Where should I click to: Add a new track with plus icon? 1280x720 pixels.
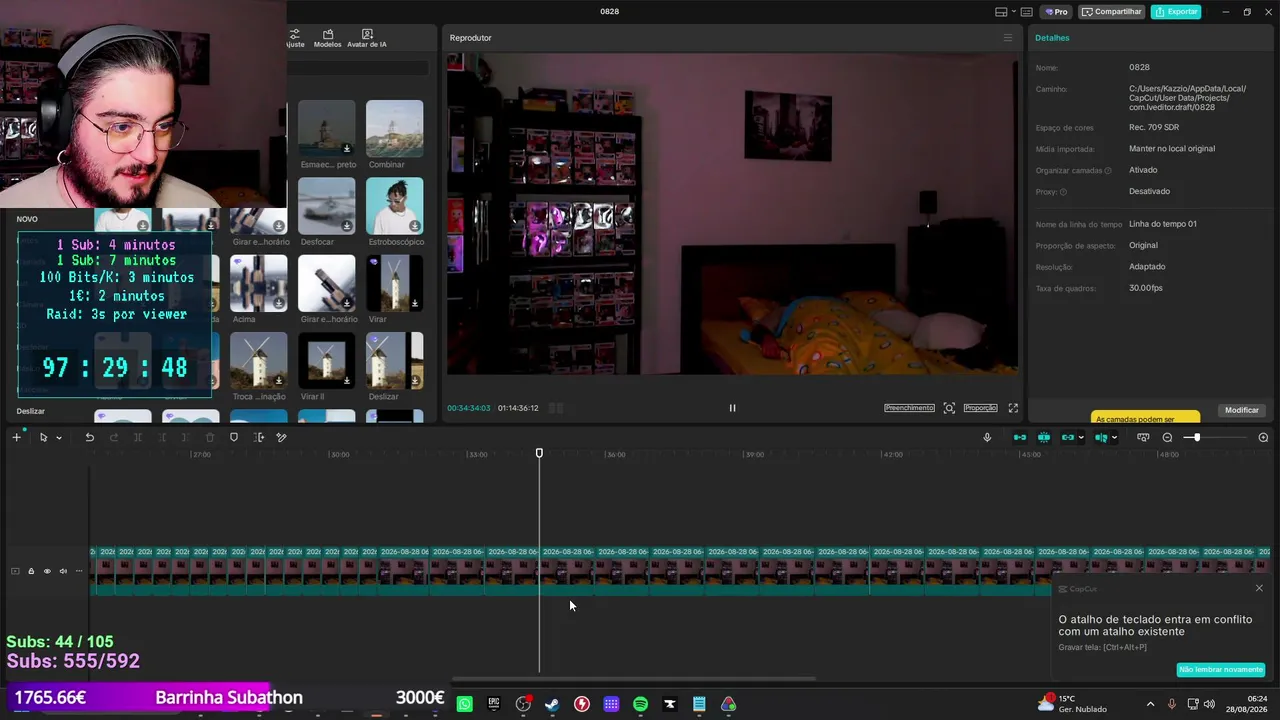tap(16, 437)
